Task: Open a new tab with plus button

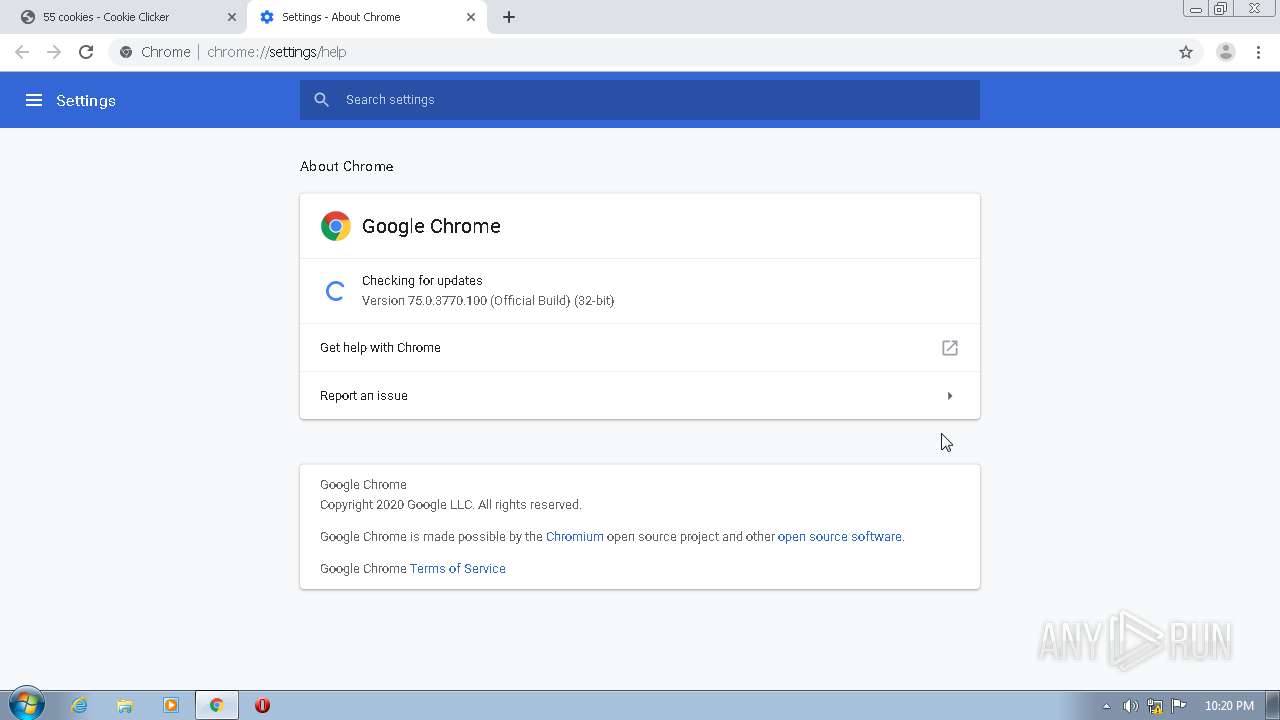Action: pyautogui.click(x=509, y=17)
